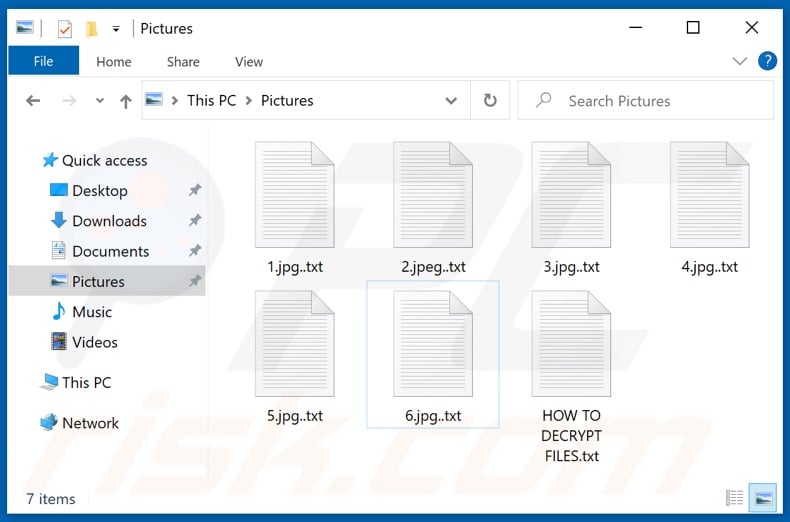Open the address bar history dropdown
The height and width of the screenshot is (522, 790).
[x=451, y=101]
